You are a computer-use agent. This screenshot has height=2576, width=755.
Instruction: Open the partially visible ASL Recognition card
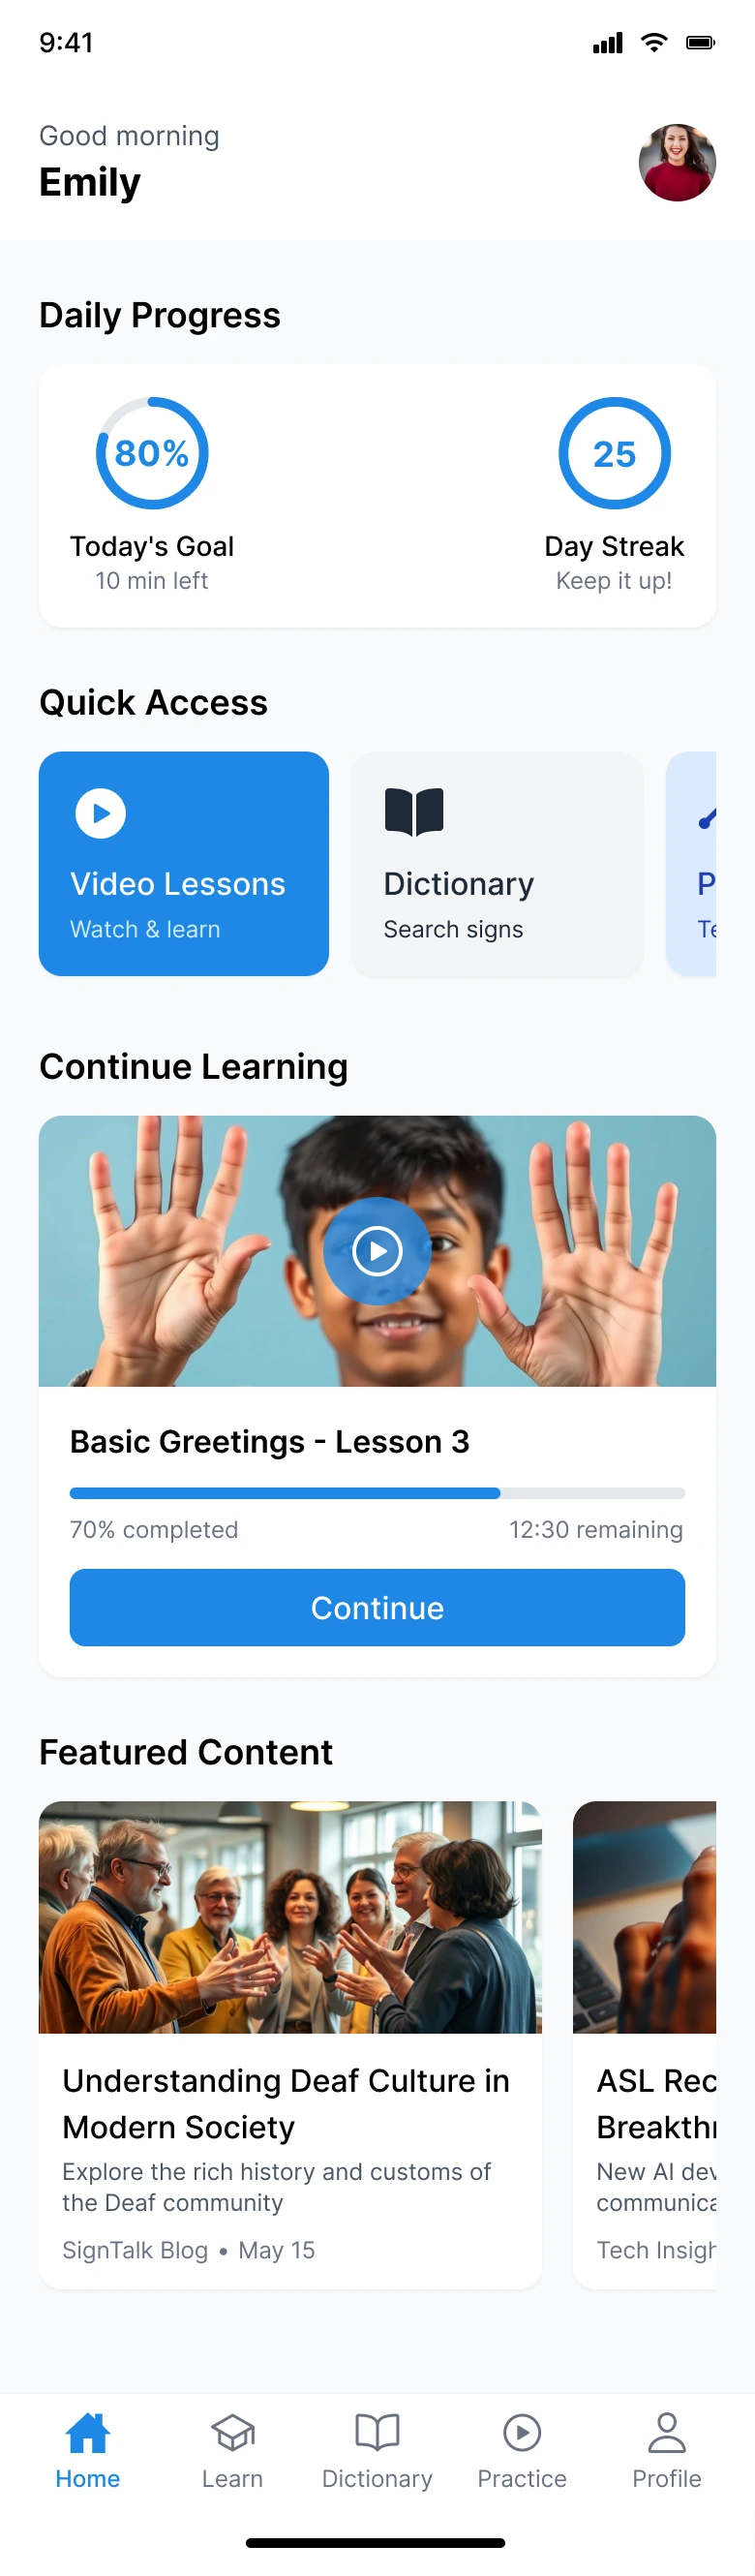645,2044
